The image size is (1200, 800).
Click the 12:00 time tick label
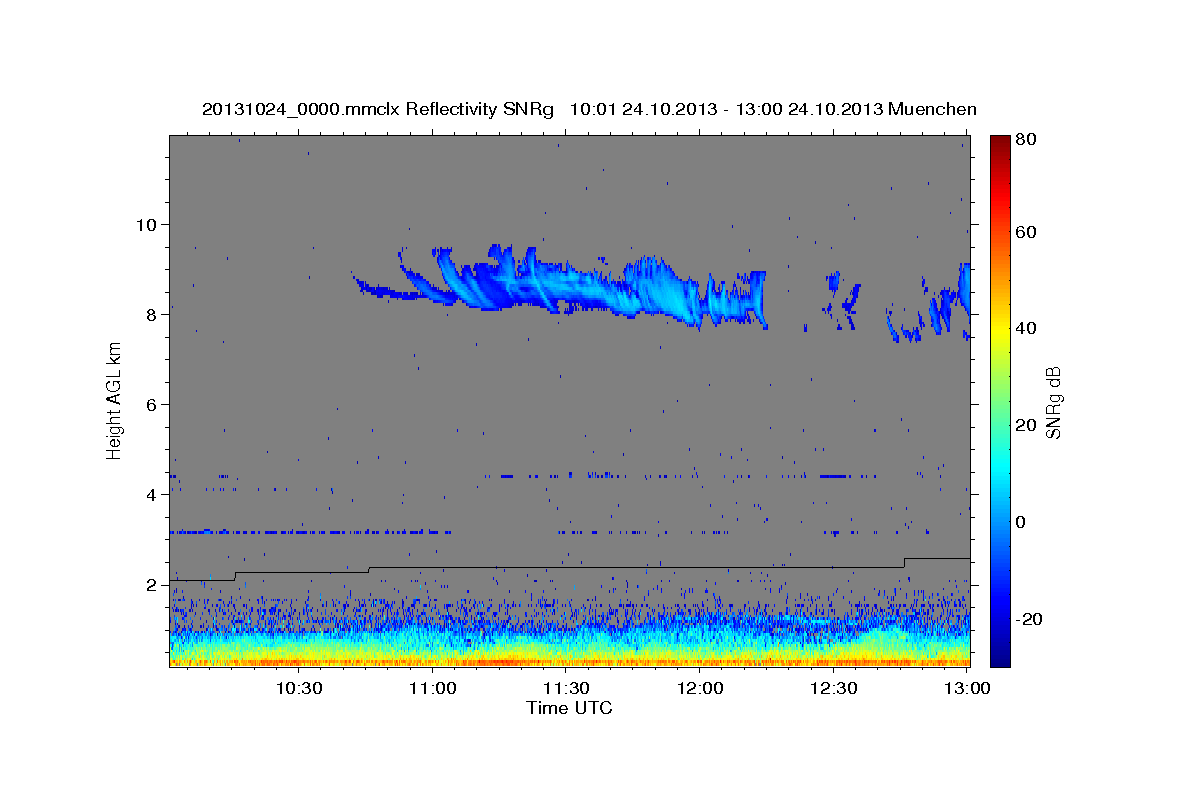(x=700, y=689)
